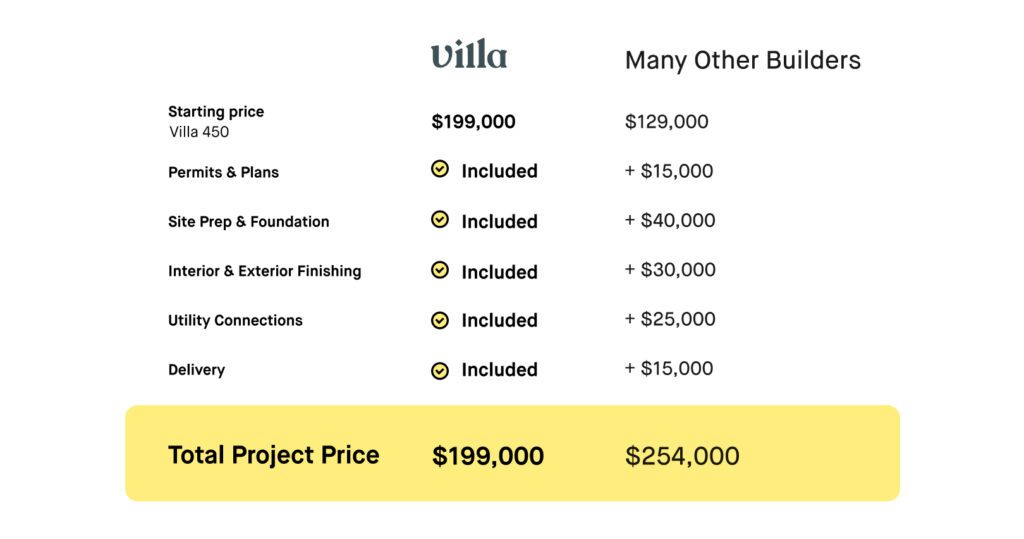Image resolution: width=1024 pixels, height=539 pixels.
Task: Click the Site Prep & Foundation checkmark icon
Action: click(440, 220)
